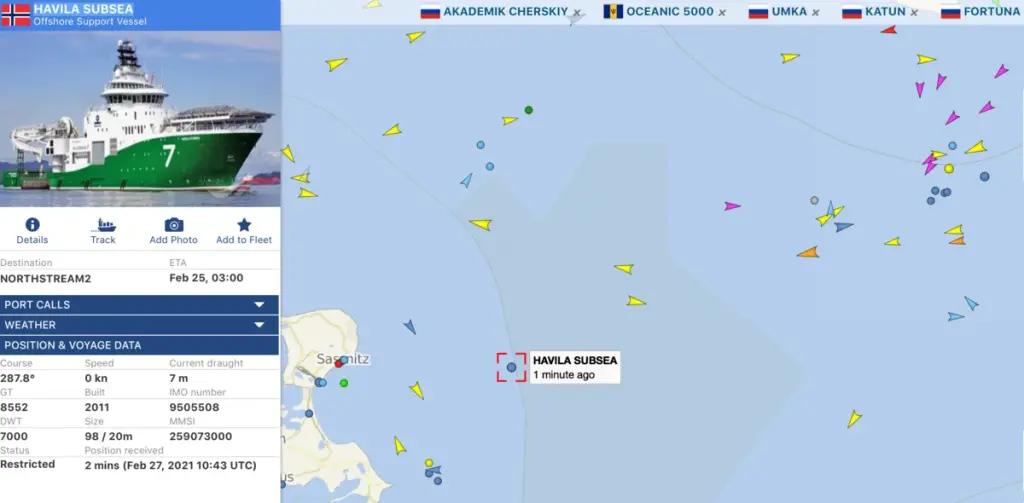Click the HAVILA SUBSEA vessel name title
1024x503 pixels.
coord(84,9)
